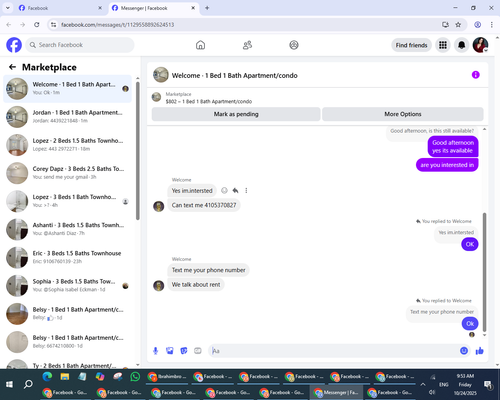React to 'Yes im.intersted' with emoji icon
500x400 pixels.
click(224, 190)
